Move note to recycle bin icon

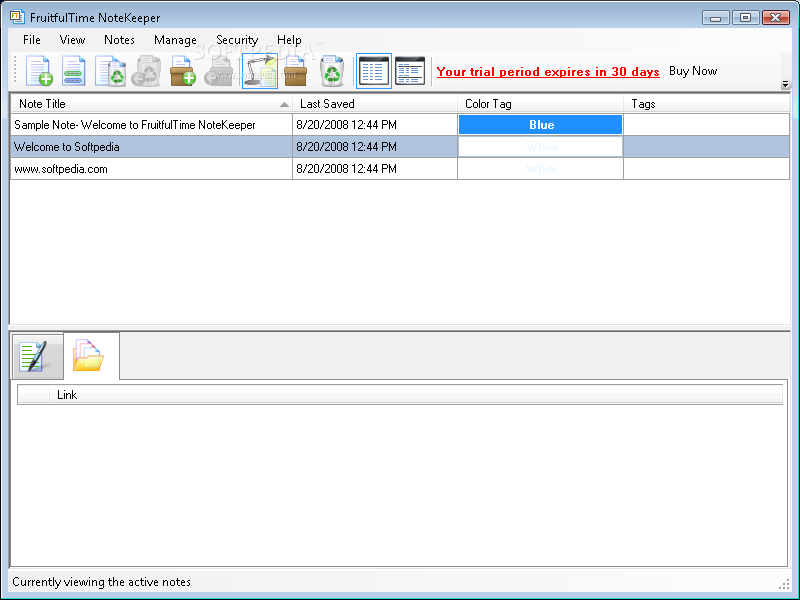(111, 71)
